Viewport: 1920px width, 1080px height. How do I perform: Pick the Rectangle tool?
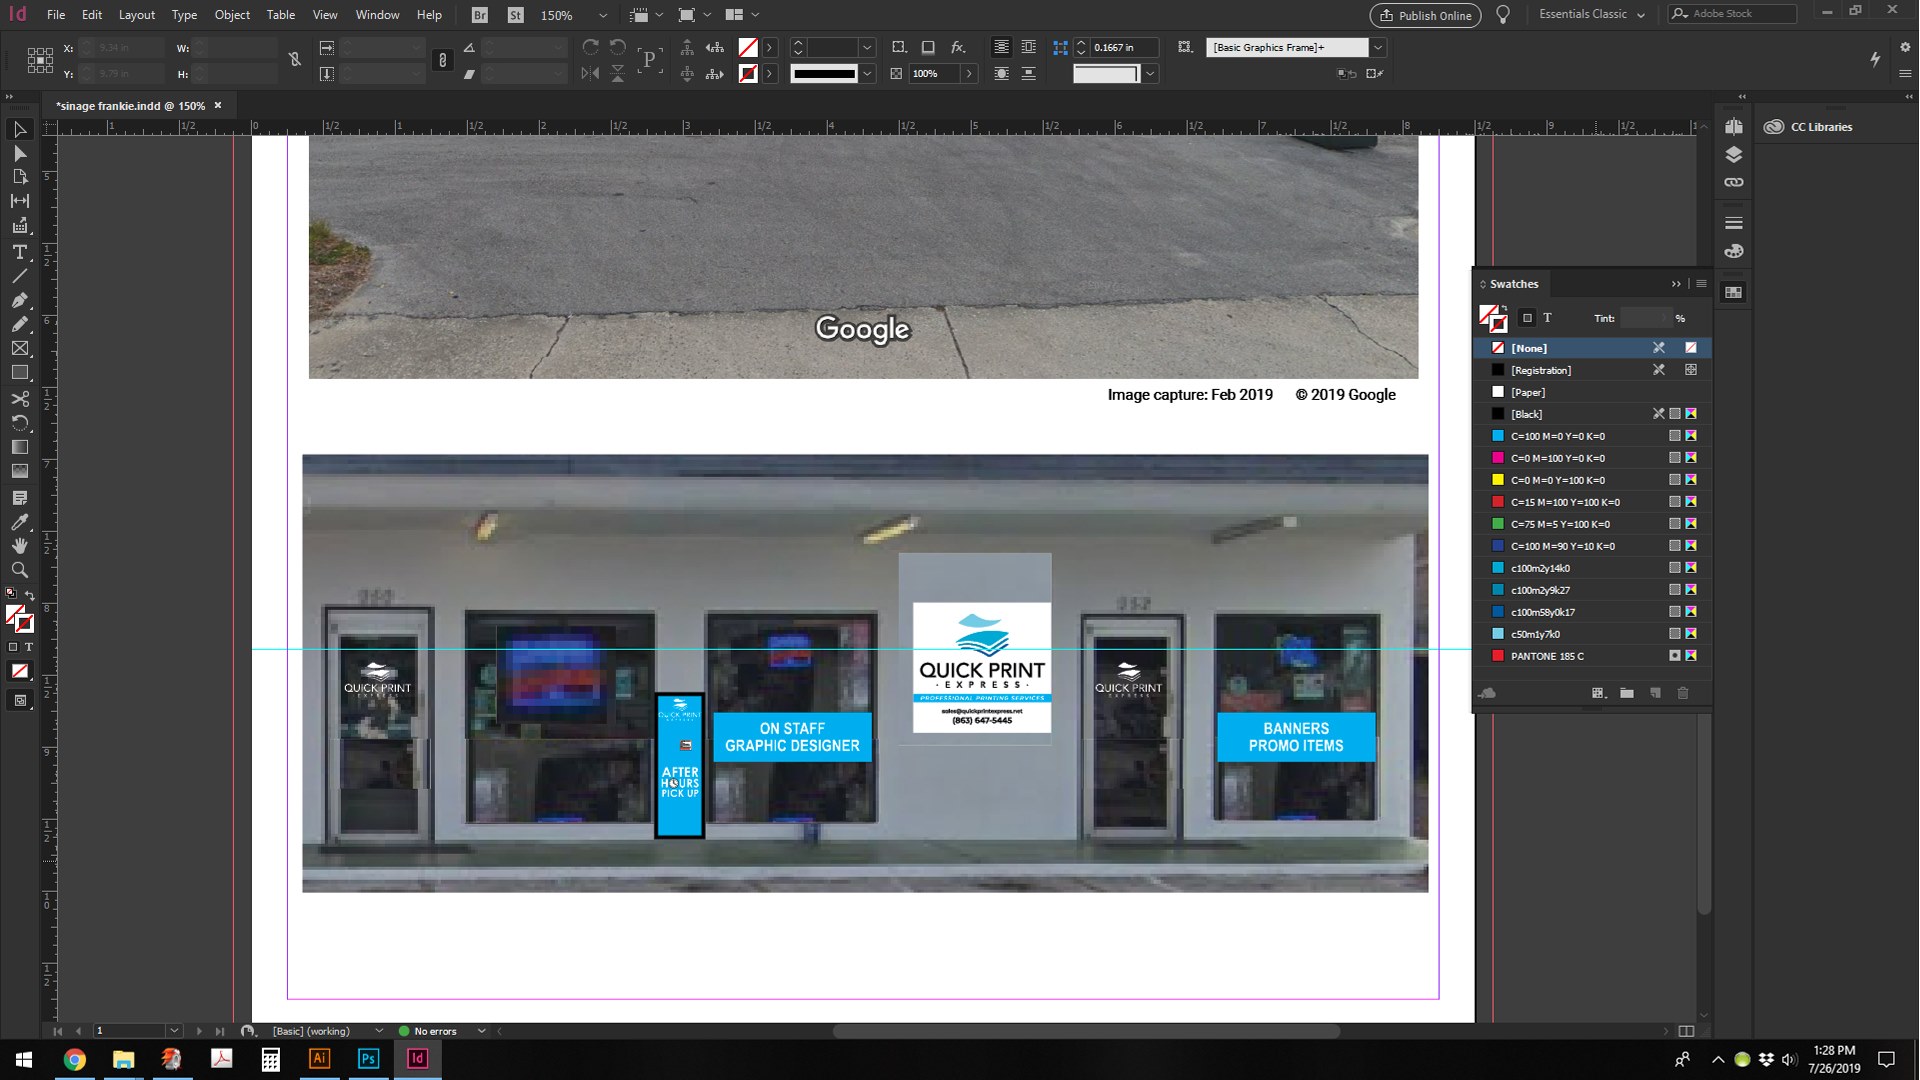[19, 373]
